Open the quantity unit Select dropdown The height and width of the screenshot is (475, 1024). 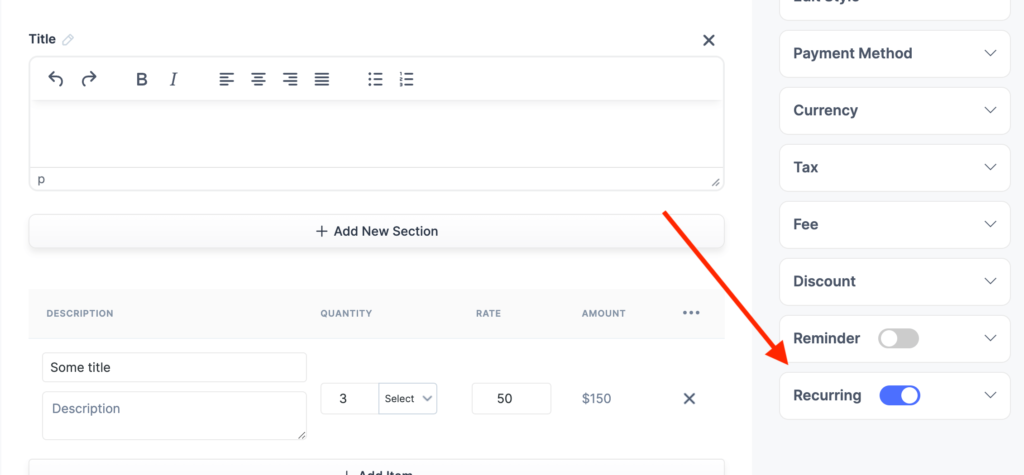click(408, 399)
